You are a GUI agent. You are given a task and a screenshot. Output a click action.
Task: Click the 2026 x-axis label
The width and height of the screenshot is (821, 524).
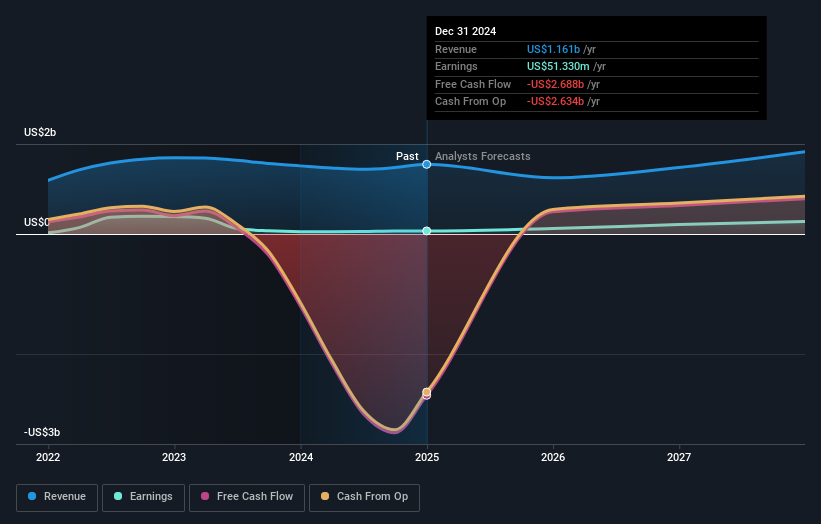click(x=553, y=457)
